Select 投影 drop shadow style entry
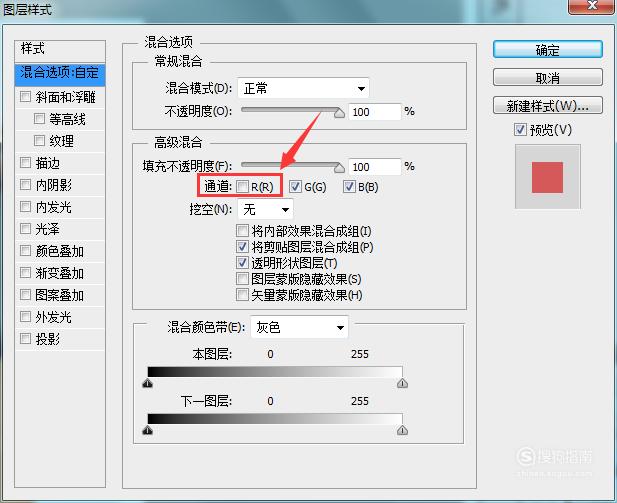 (60, 339)
